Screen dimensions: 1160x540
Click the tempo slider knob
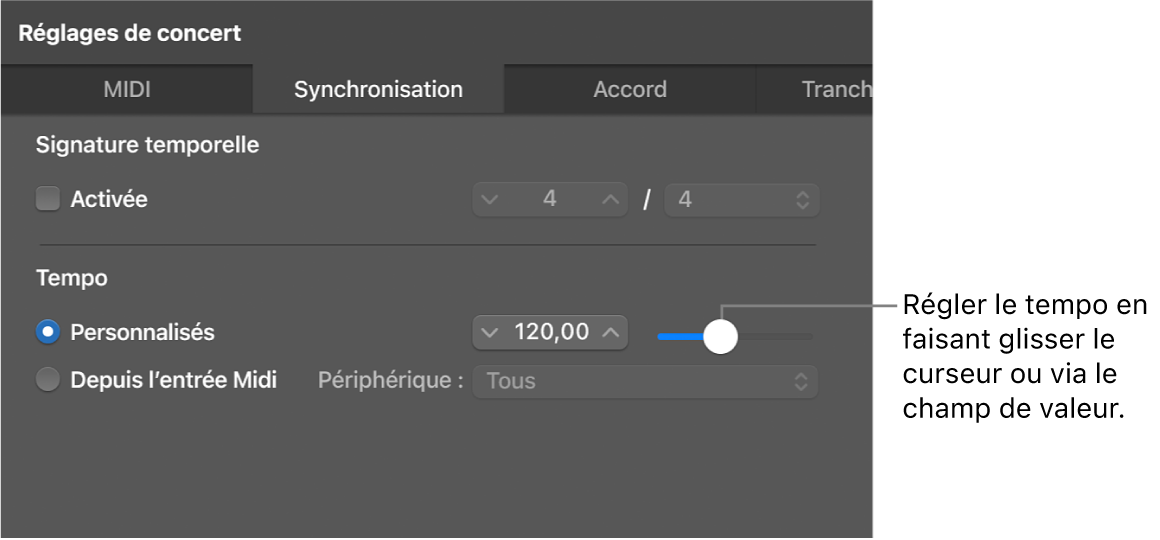tap(720, 336)
